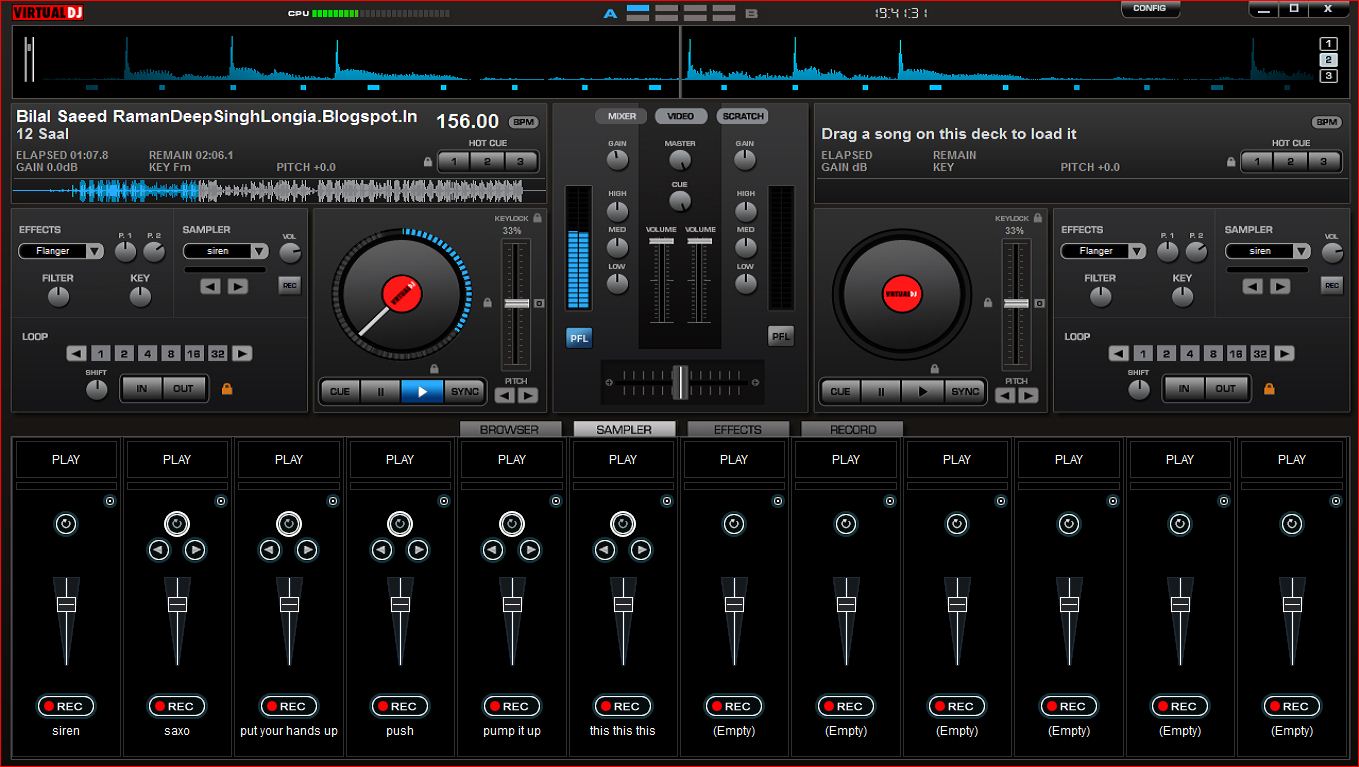1359x767 pixels.
Task: Click the next sample arrow in right sampler
Action: 1280,286
